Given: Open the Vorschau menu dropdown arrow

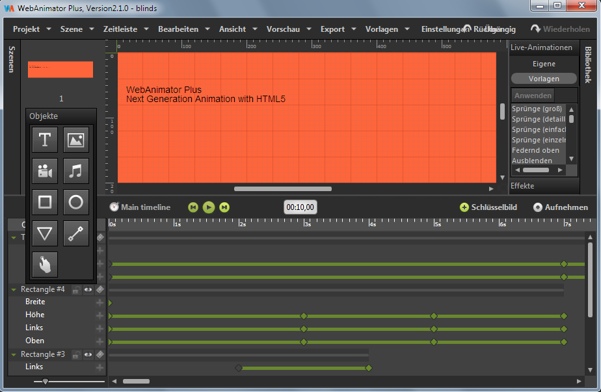Looking at the screenshot, I should tap(309, 29).
